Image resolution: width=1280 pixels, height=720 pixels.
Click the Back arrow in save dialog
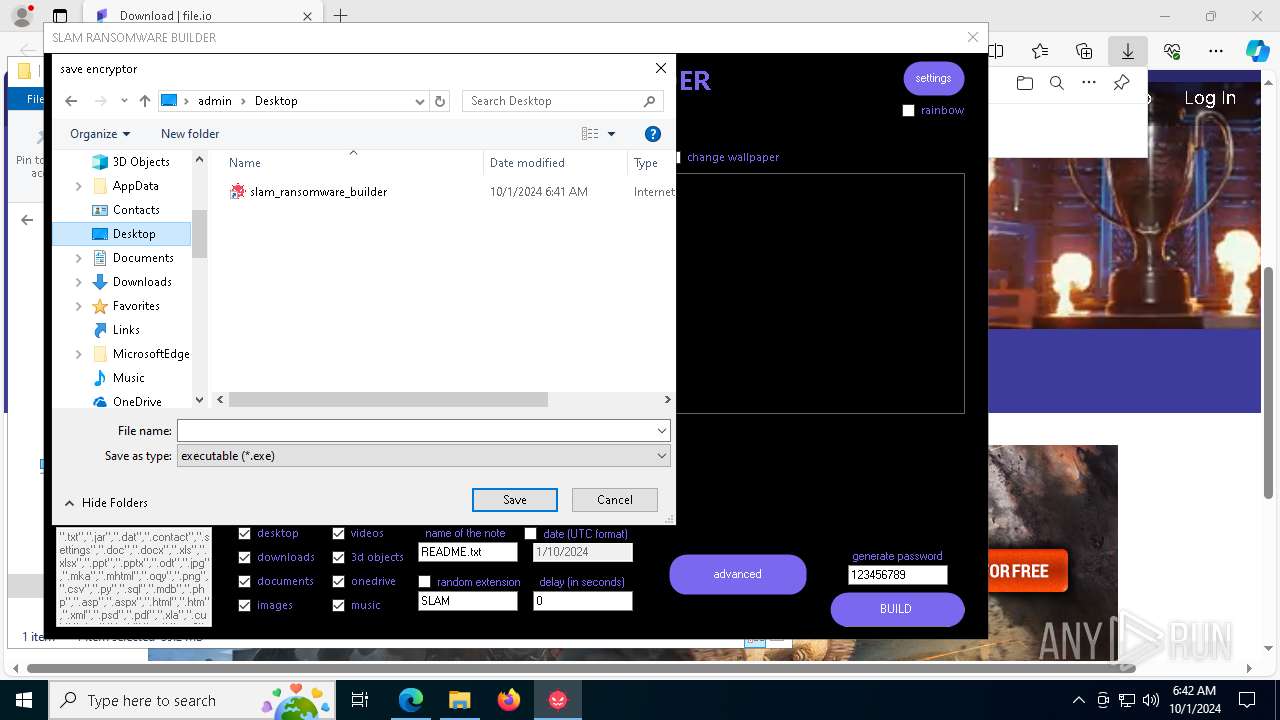tap(71, 101)
